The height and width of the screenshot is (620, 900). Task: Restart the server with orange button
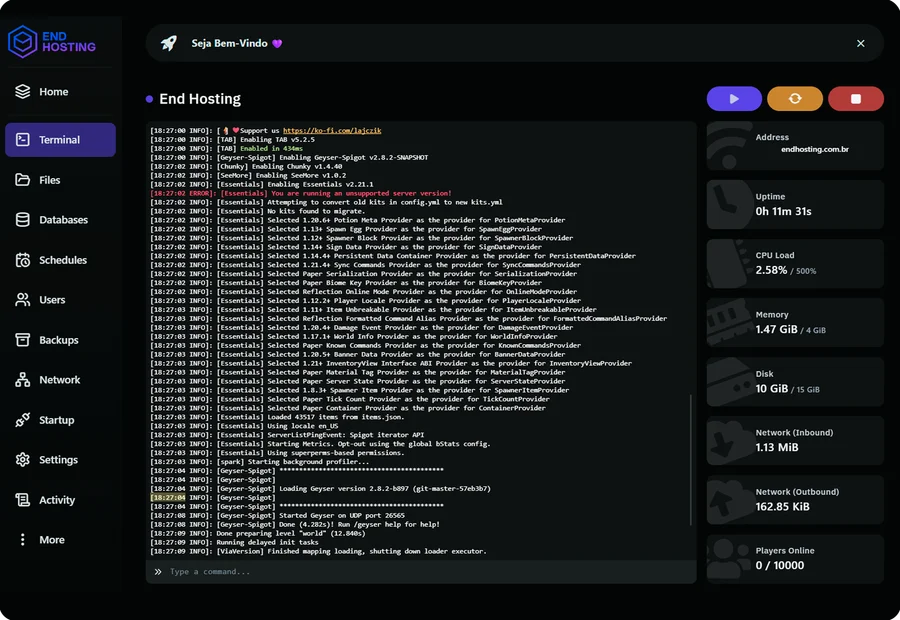tap(795, 99)
